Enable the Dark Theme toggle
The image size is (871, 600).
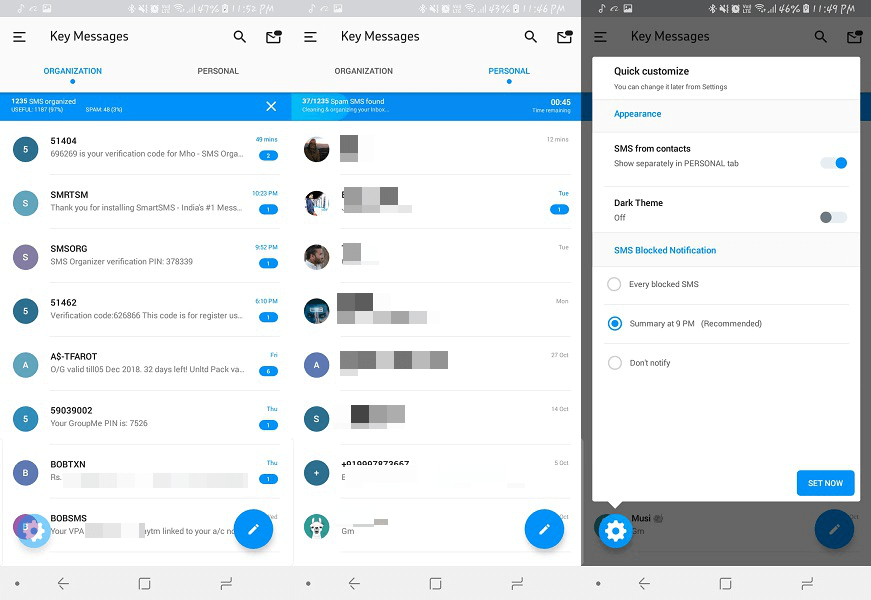point(832,216)
